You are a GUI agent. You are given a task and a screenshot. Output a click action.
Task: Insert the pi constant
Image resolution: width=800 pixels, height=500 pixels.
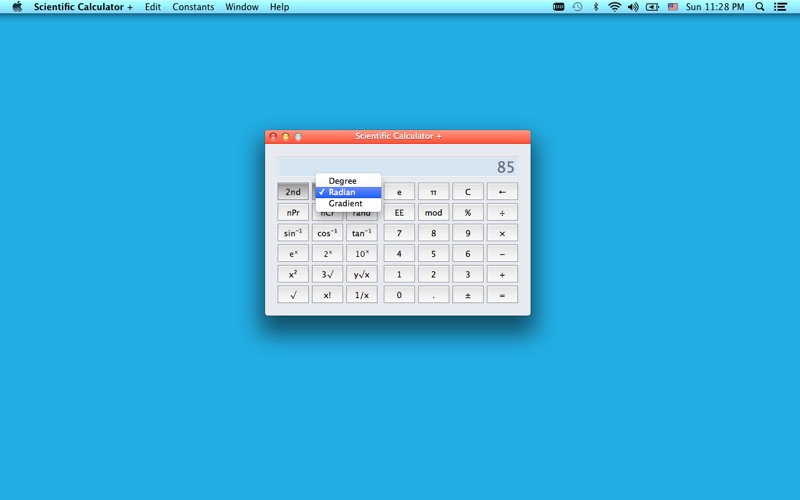click(433, 191)
